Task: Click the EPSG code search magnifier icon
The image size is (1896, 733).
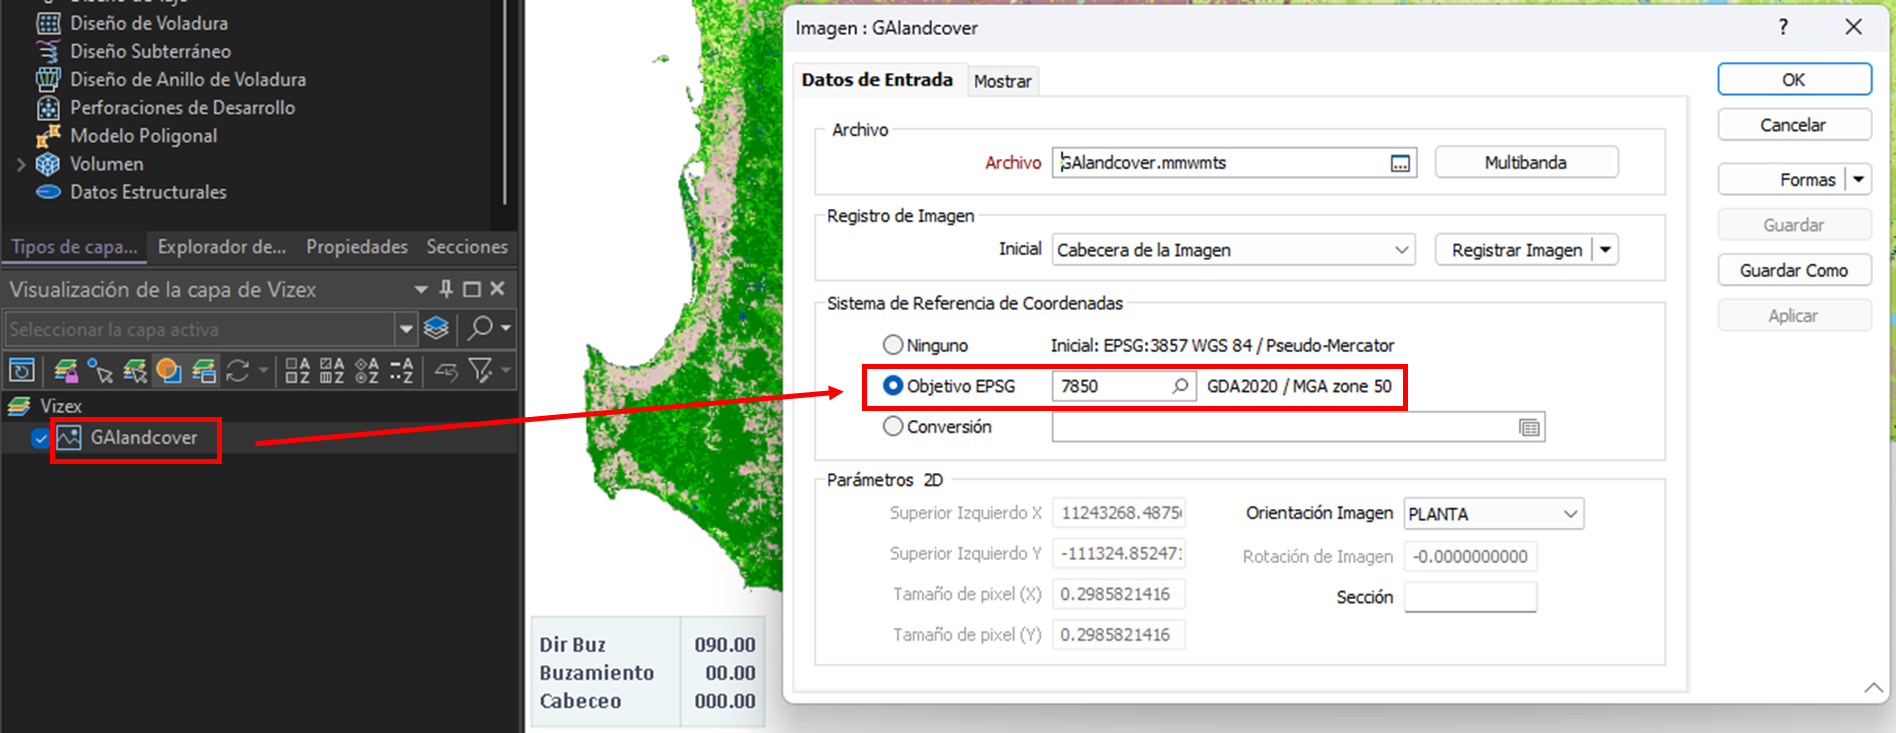Action: 1180,386
